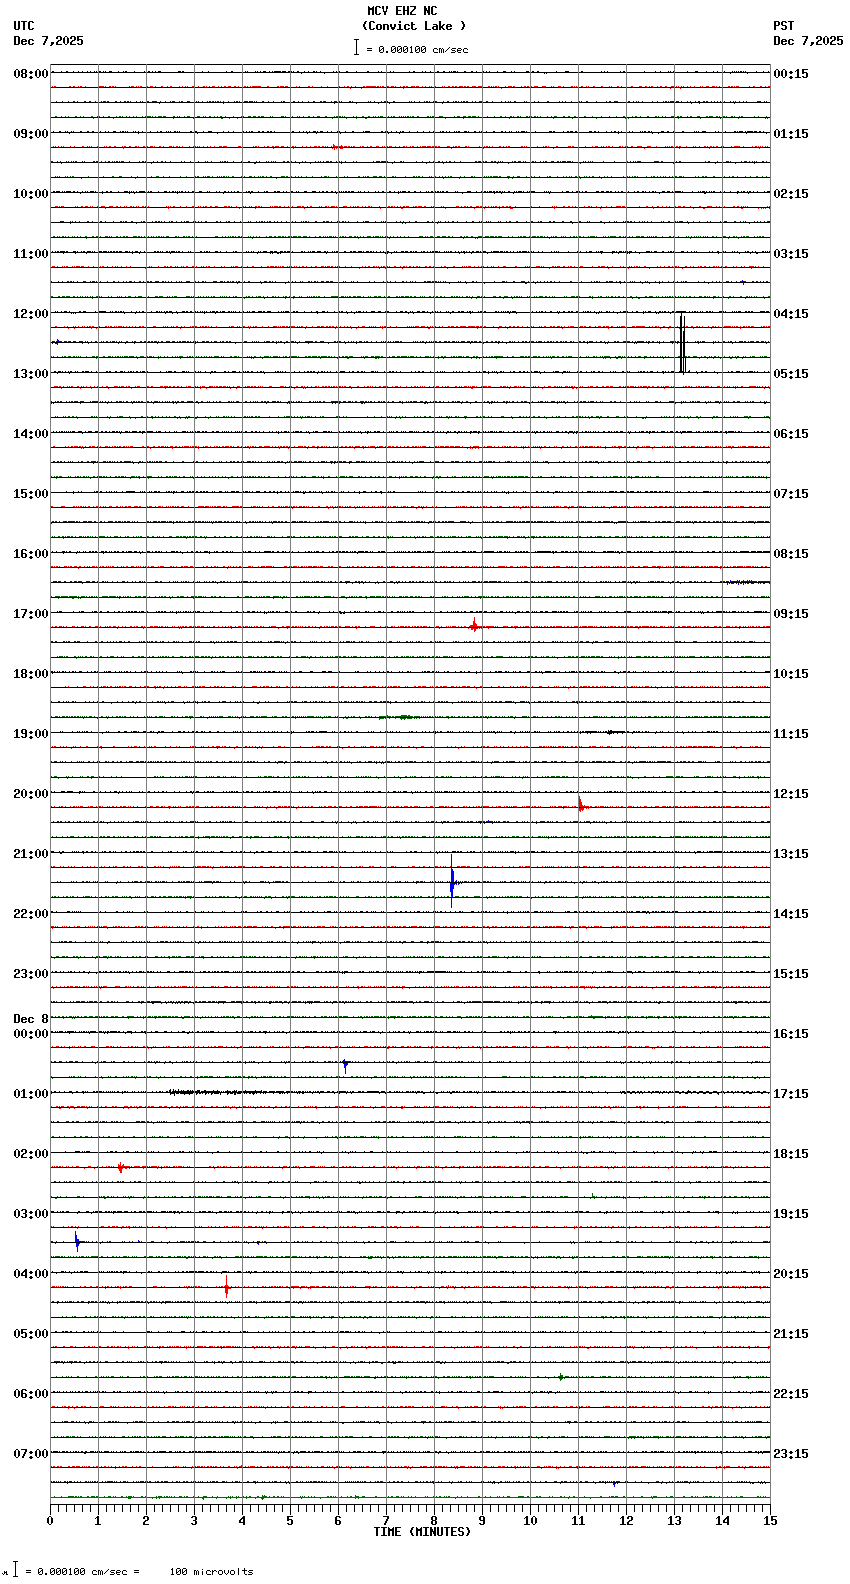Image resolution: width=850 pixels, height=1584 pixels.
Task: Click the green disturbance on the 18:45 trace
Action: (399, 717)
